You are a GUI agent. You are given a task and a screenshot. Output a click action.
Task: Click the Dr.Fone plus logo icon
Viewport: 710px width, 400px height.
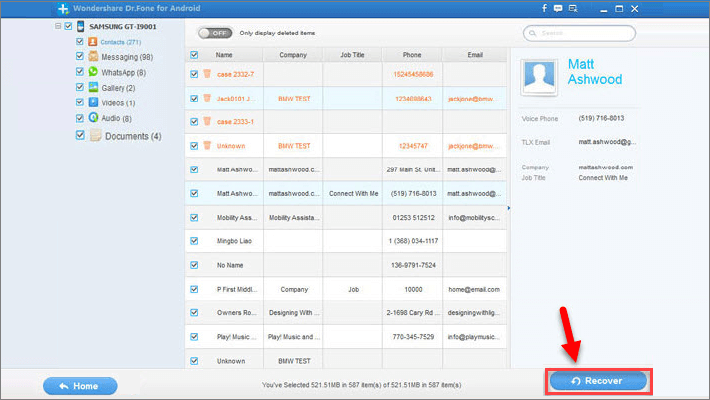point(63,8)
